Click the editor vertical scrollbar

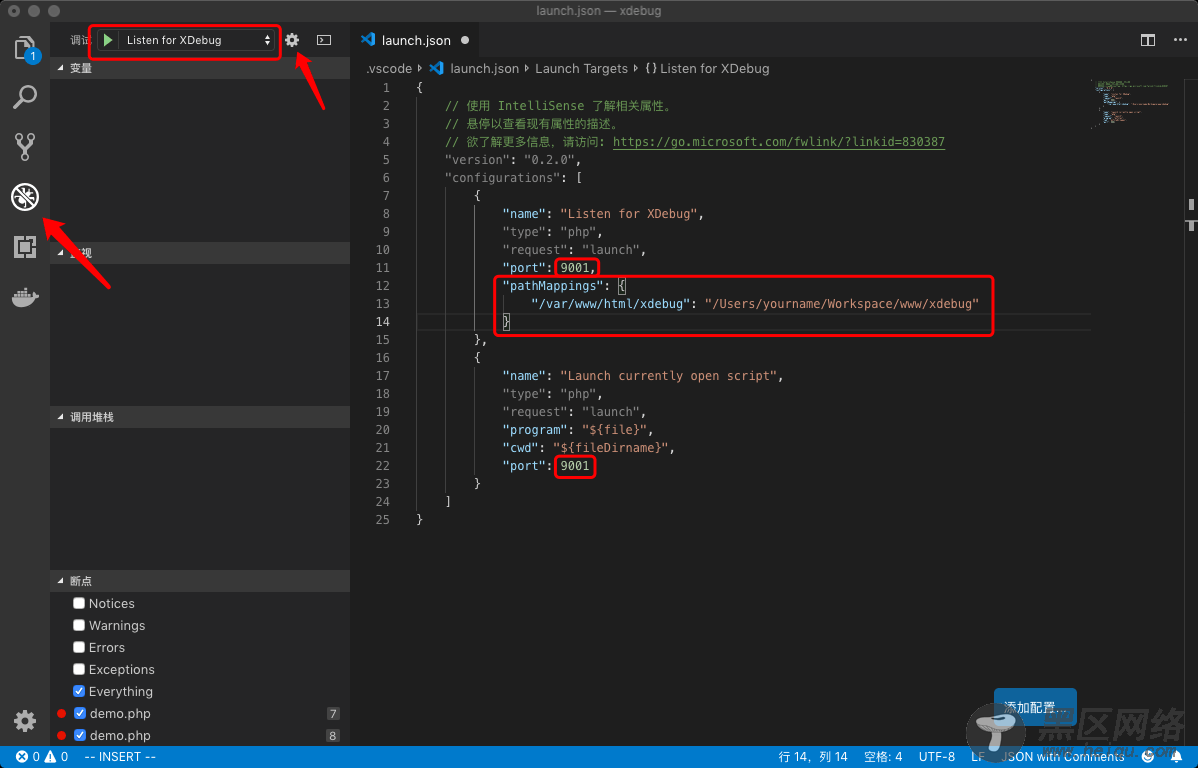pos(1191,413)
